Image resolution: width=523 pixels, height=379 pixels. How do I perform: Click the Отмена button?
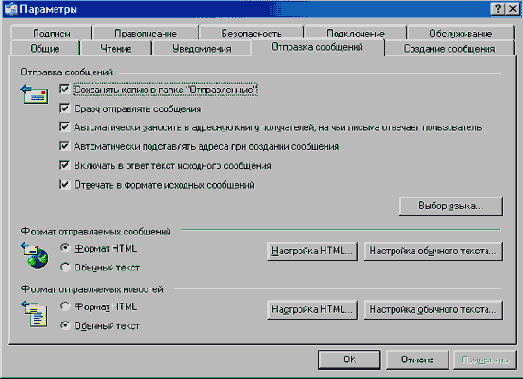pos(417,359)
